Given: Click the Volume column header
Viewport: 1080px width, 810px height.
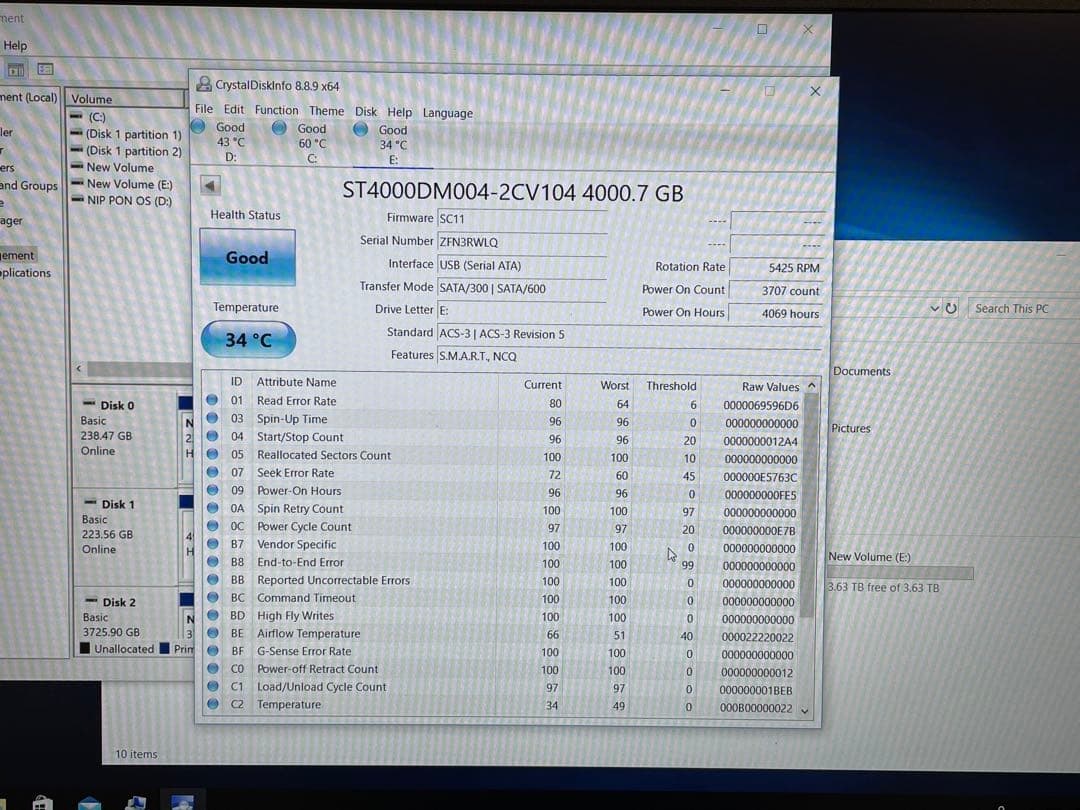Looking at the screenshot, I should tap(127, 99).
